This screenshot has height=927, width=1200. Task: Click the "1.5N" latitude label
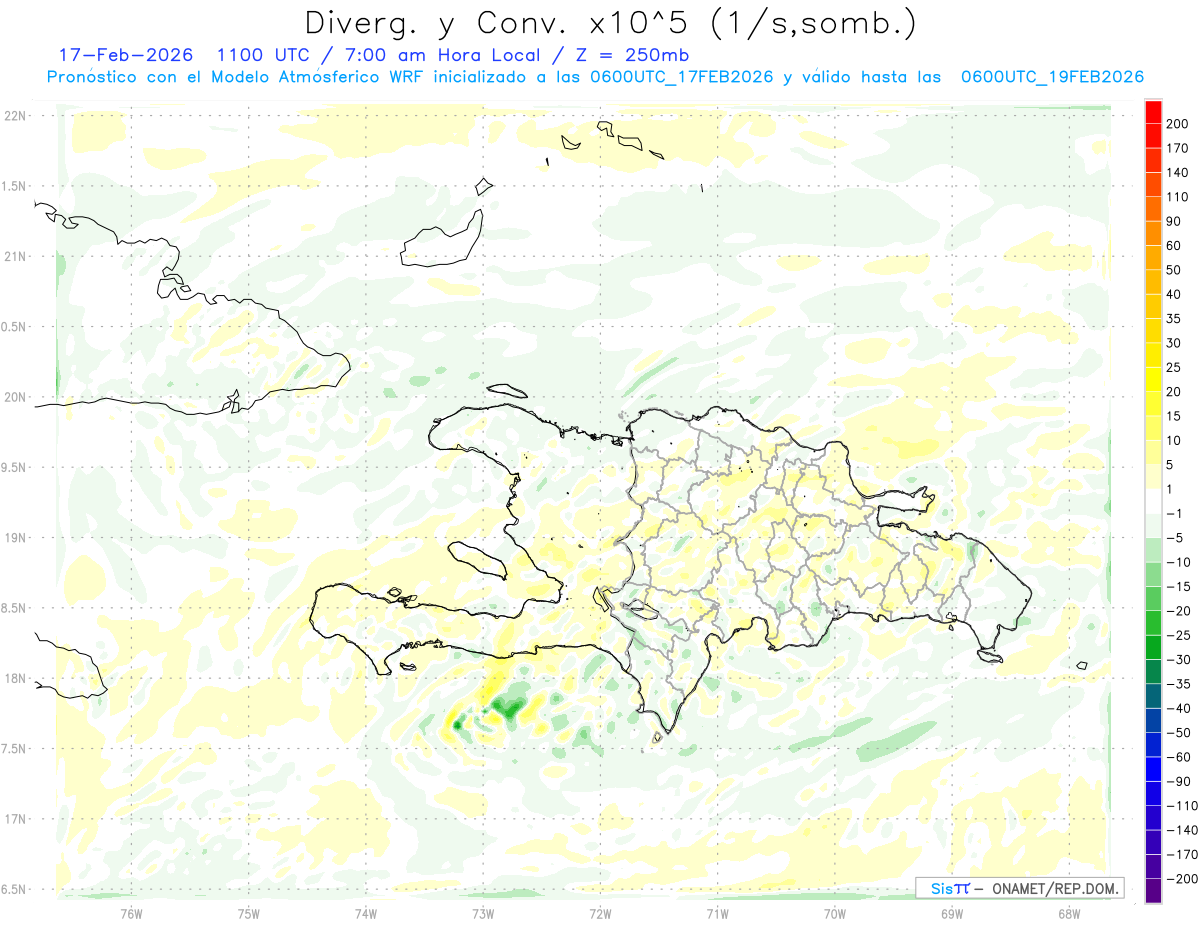pos(14,186)
